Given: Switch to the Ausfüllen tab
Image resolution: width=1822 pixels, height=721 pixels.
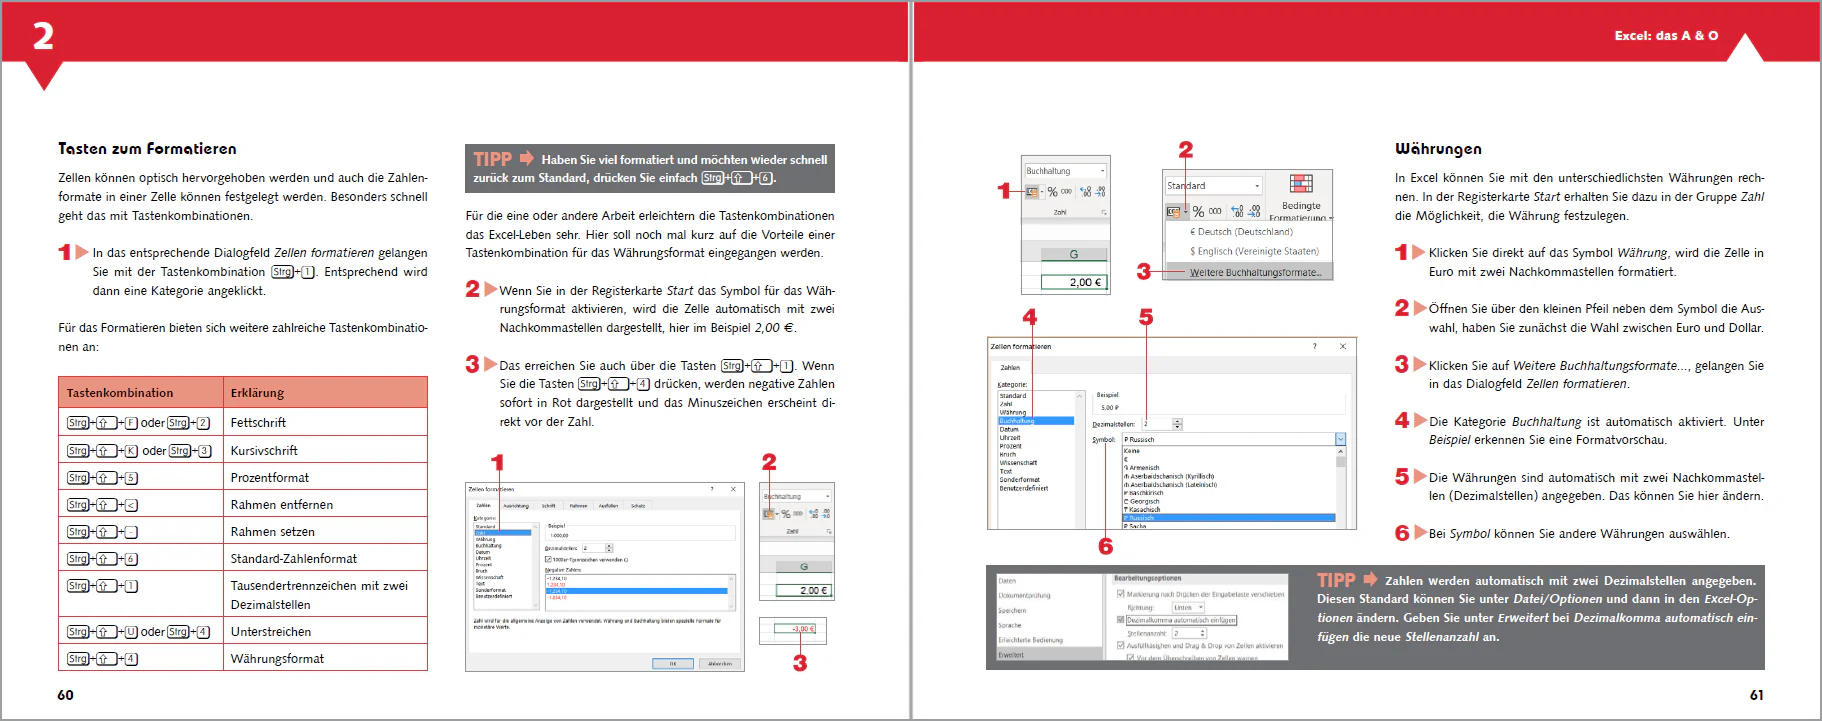Looking at the screenshot, I should pos(608,506).
